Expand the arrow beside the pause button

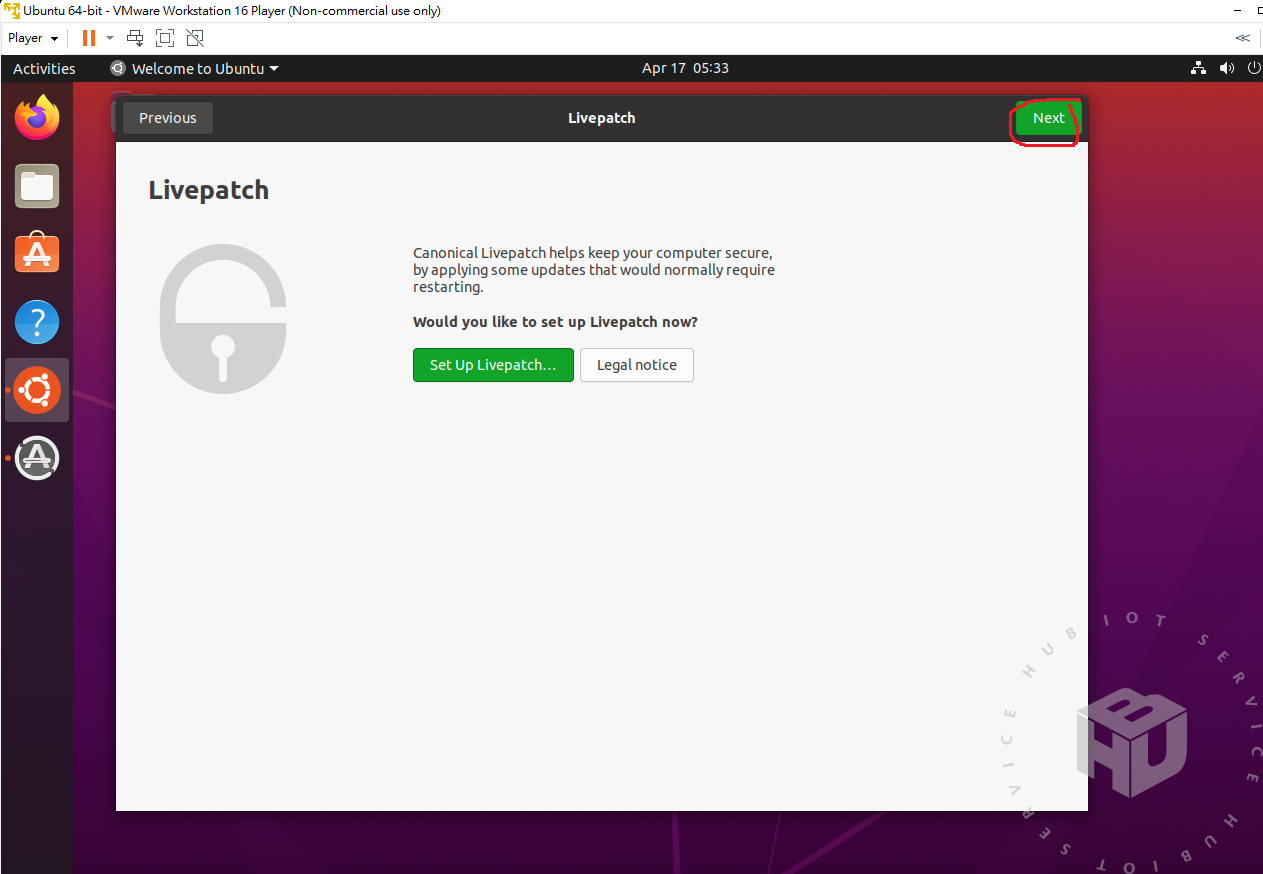[x=110, y=38]
